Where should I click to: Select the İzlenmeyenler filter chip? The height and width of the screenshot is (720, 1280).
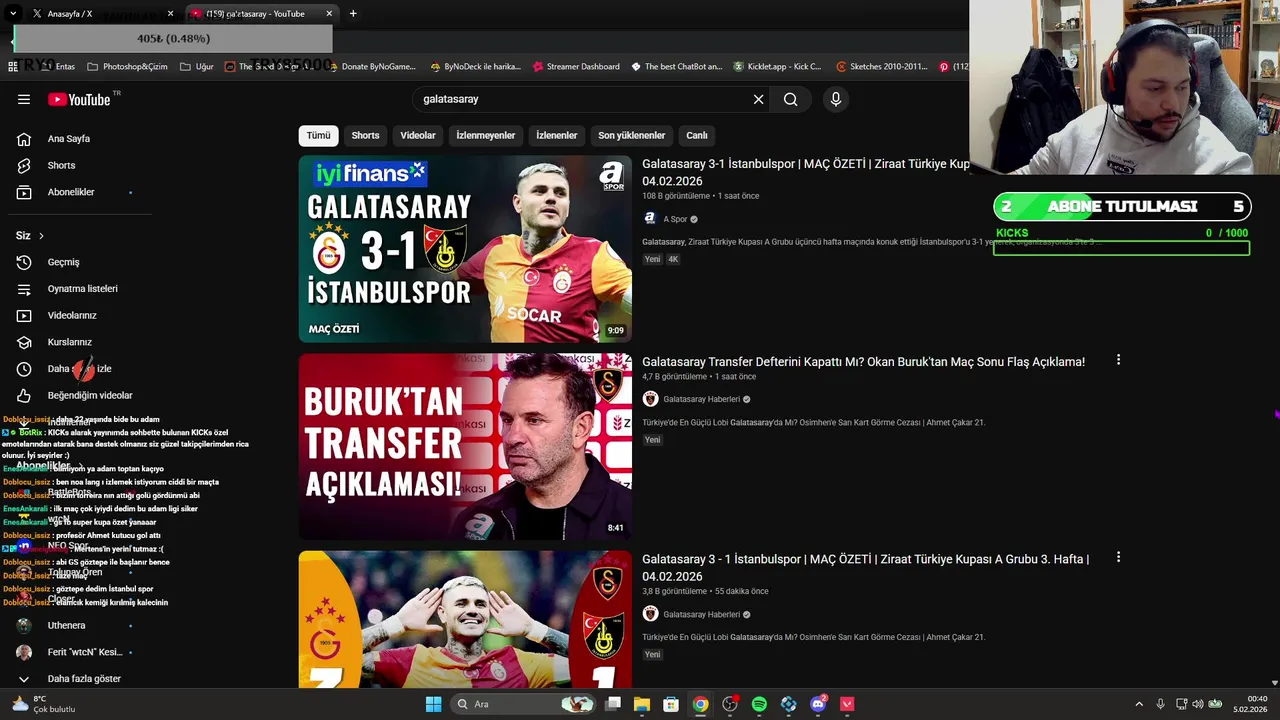coord(485,135)
